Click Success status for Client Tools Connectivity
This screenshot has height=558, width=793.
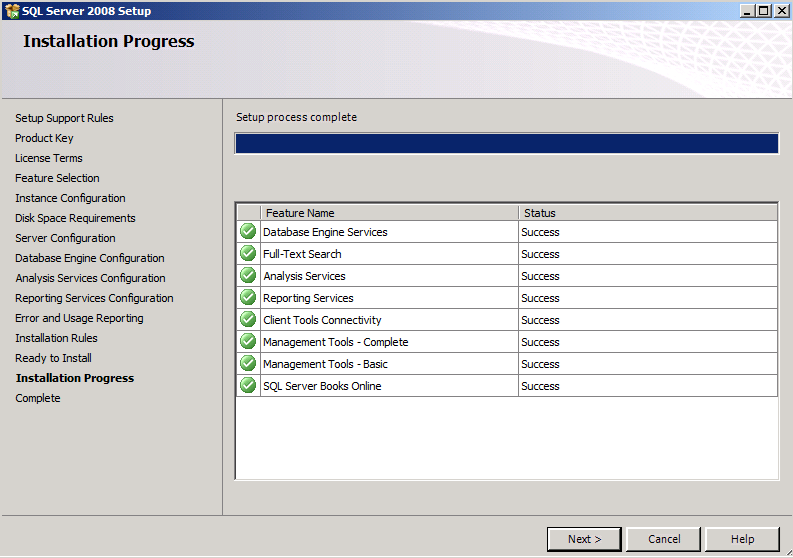coord(540,320)
